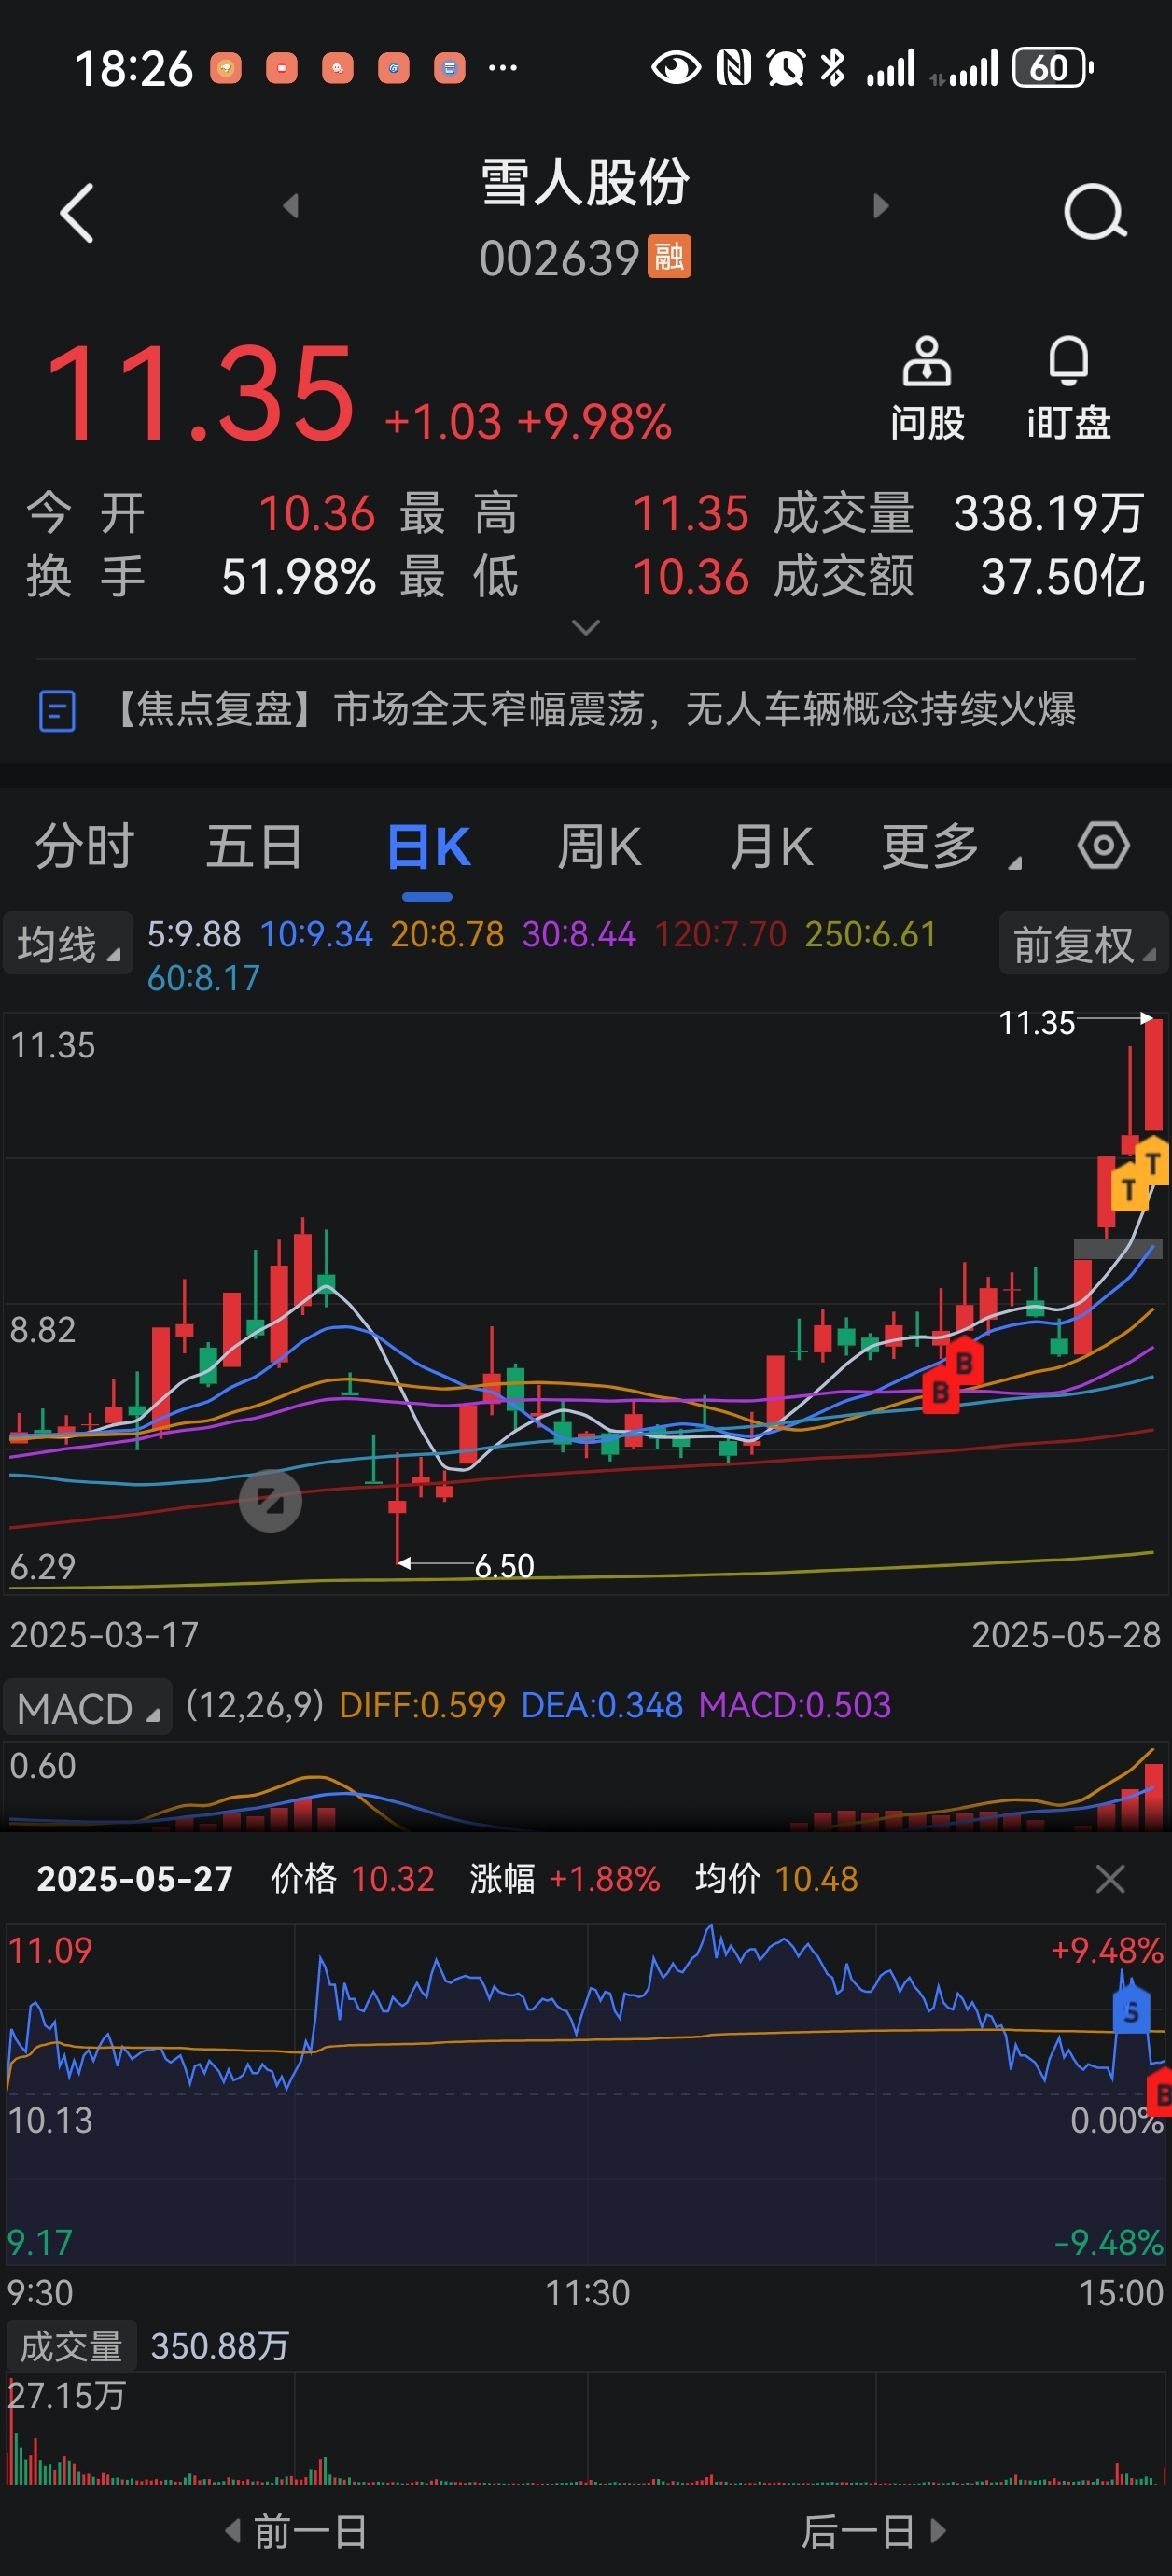Screen dimensions: 1172x2576
Task: Tap the status bar eye-comfort icon
Action: click(676, 68)
